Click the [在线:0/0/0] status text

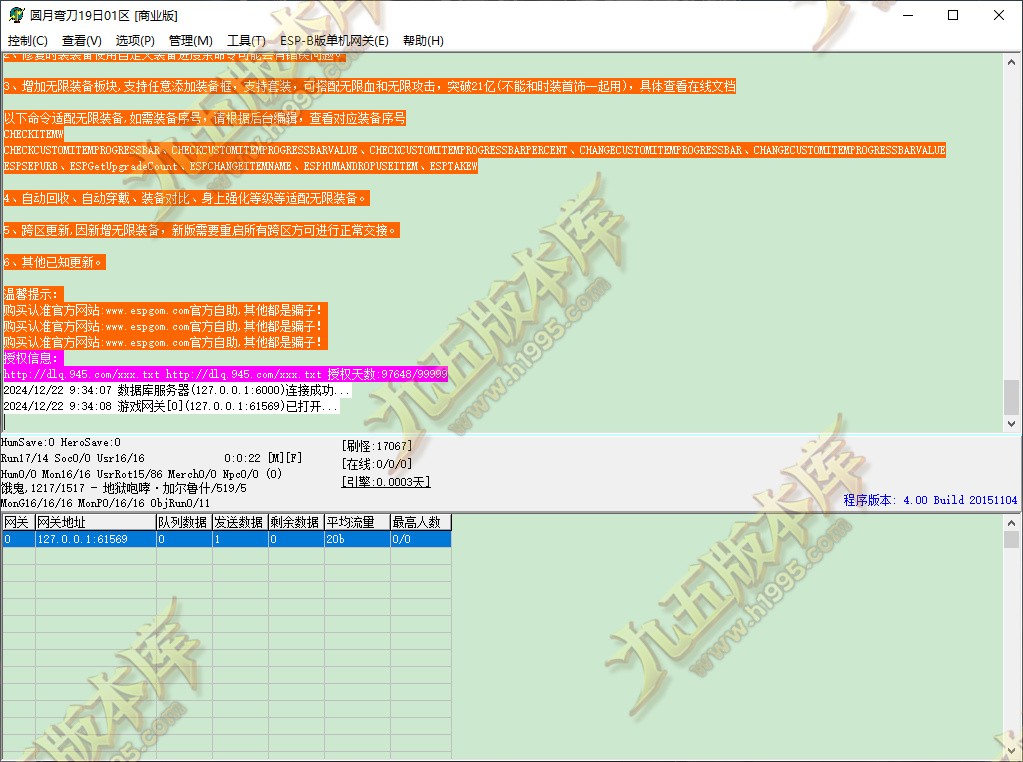point(376,464)
